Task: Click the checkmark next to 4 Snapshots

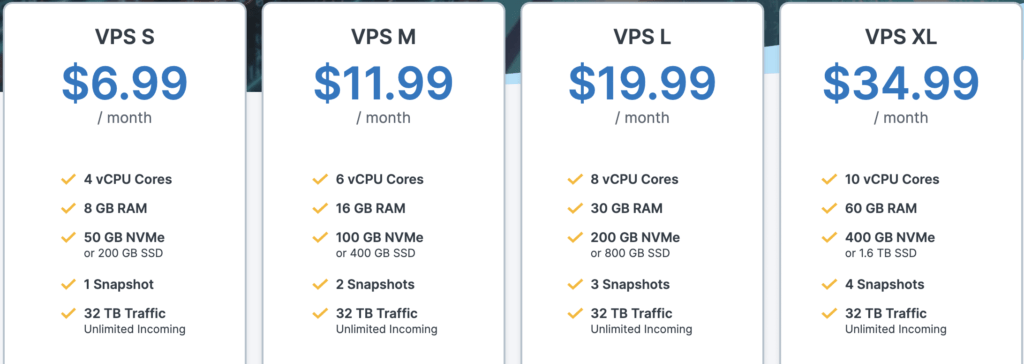Action: coord(829,284)
